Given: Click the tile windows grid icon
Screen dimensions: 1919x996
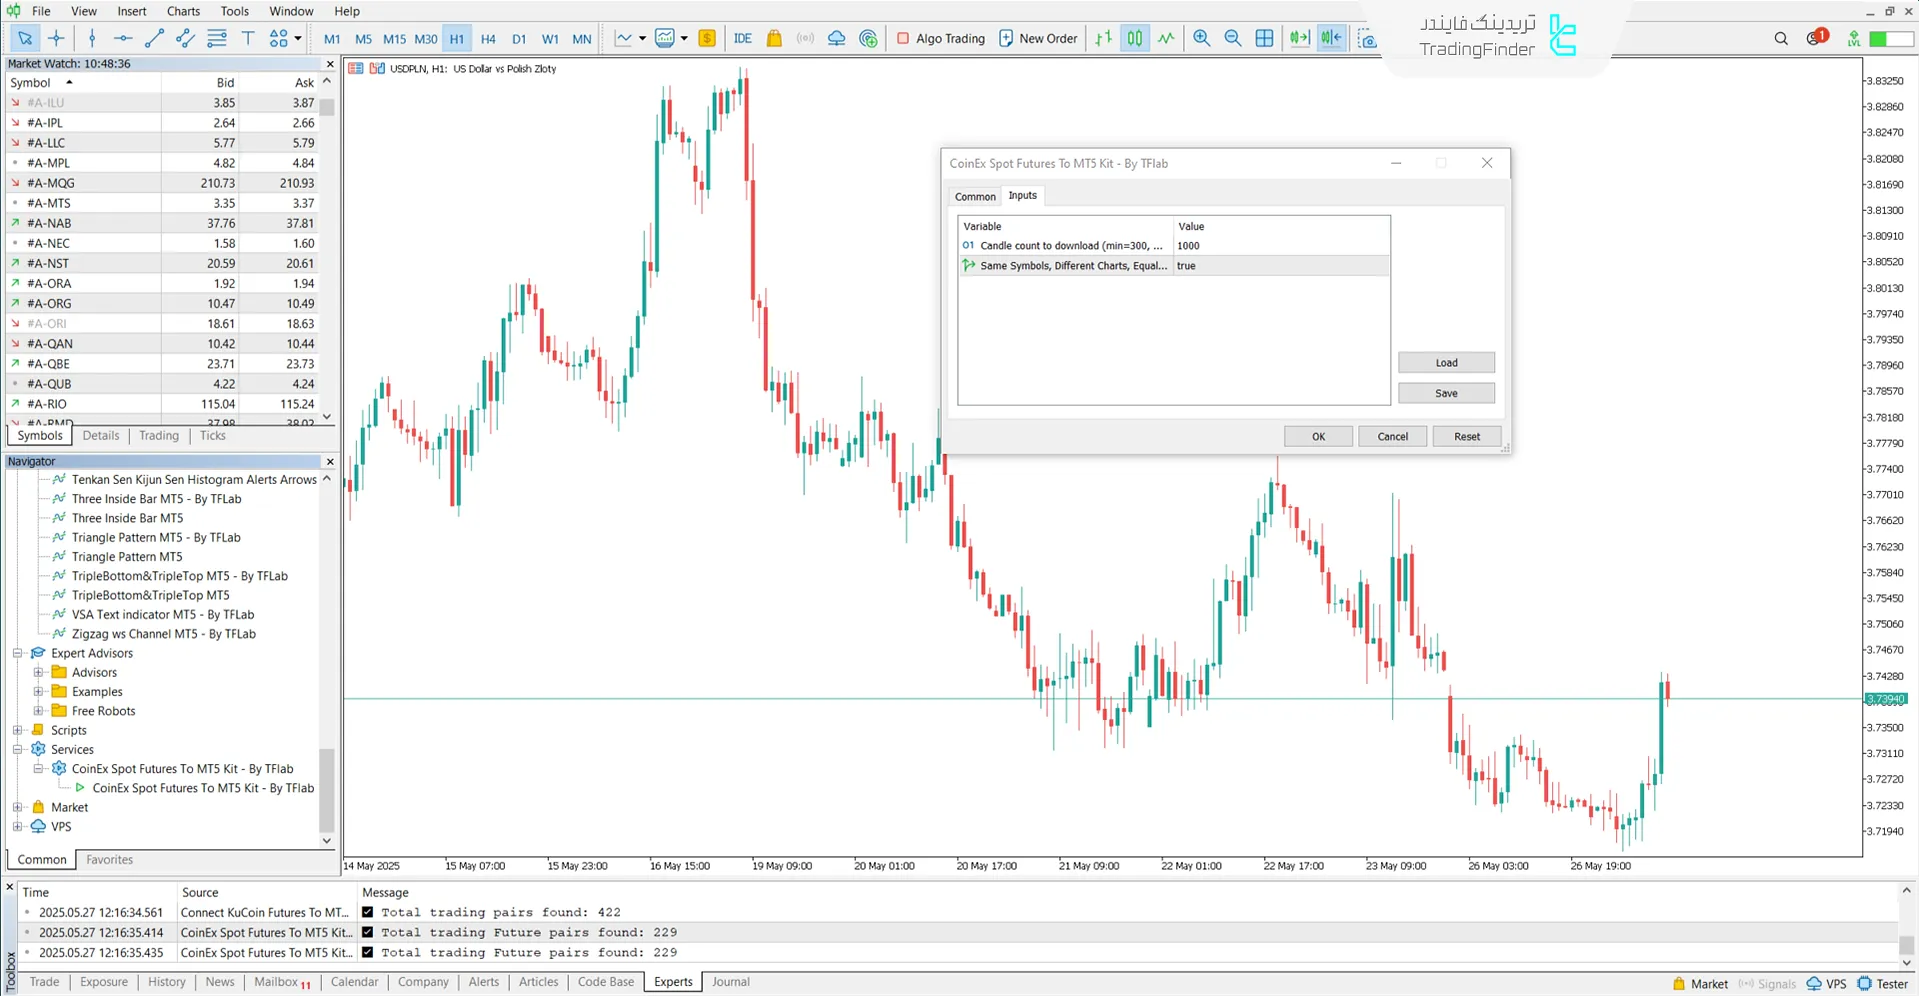Looking at the screenshot, I should coord(1264,38).
